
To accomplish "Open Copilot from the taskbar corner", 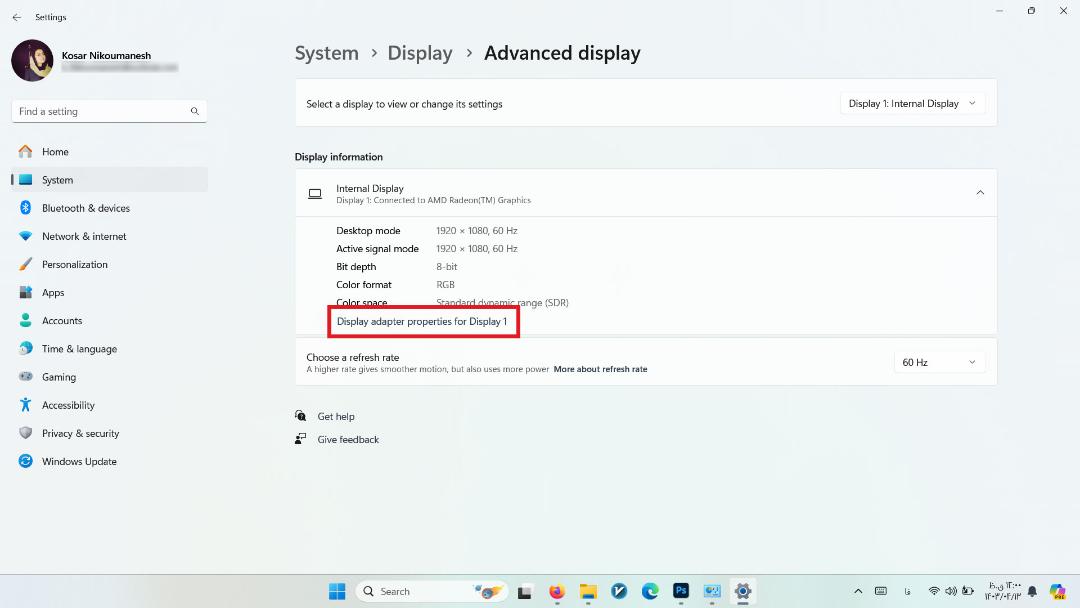I will click(1057, 591).
